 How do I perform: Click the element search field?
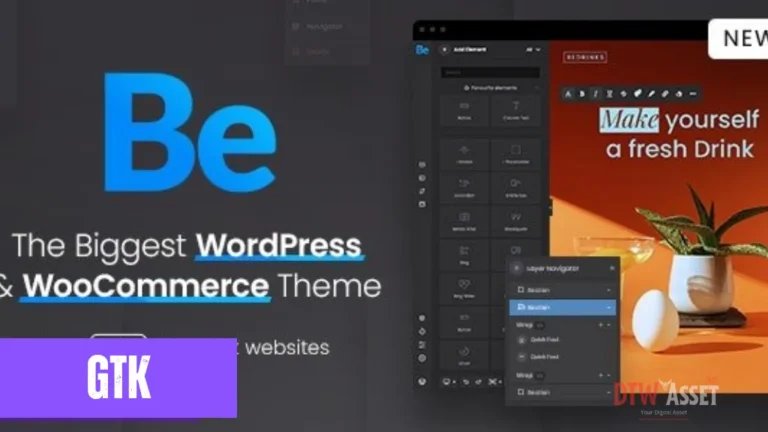[490, 72]
